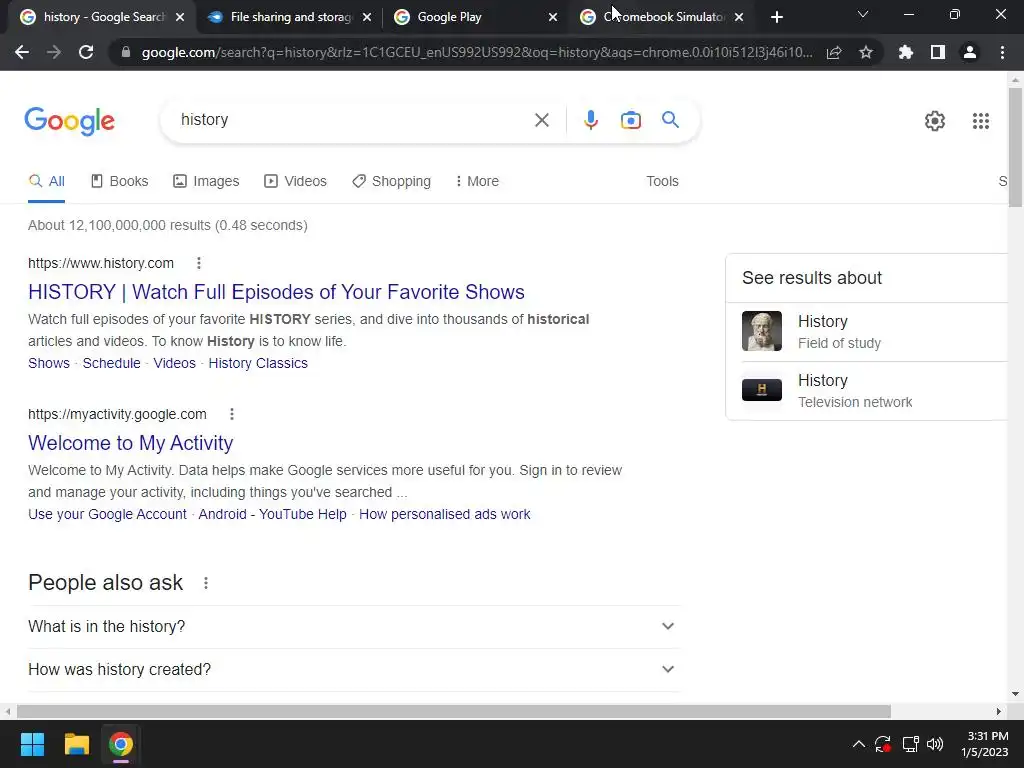The width and height of the screenshot is (1024, 768).
Task: Close the history - Google Search tab
Action: 180,17
